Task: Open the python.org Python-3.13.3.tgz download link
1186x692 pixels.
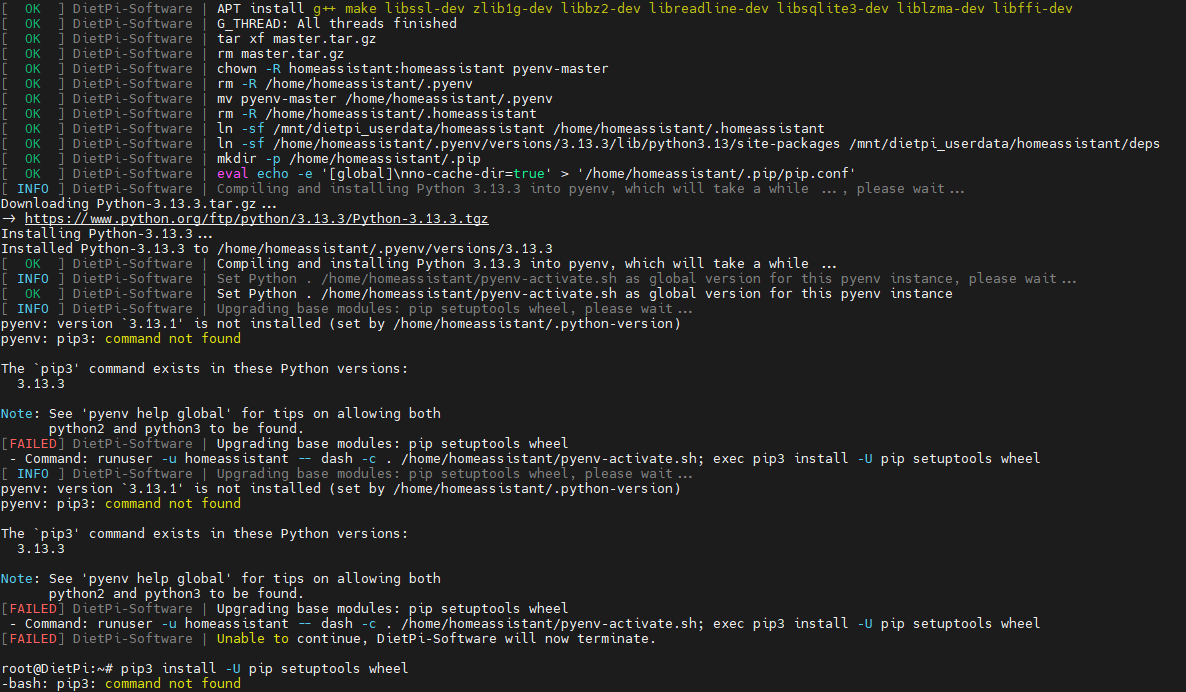Action: click(x=256, y=219)
